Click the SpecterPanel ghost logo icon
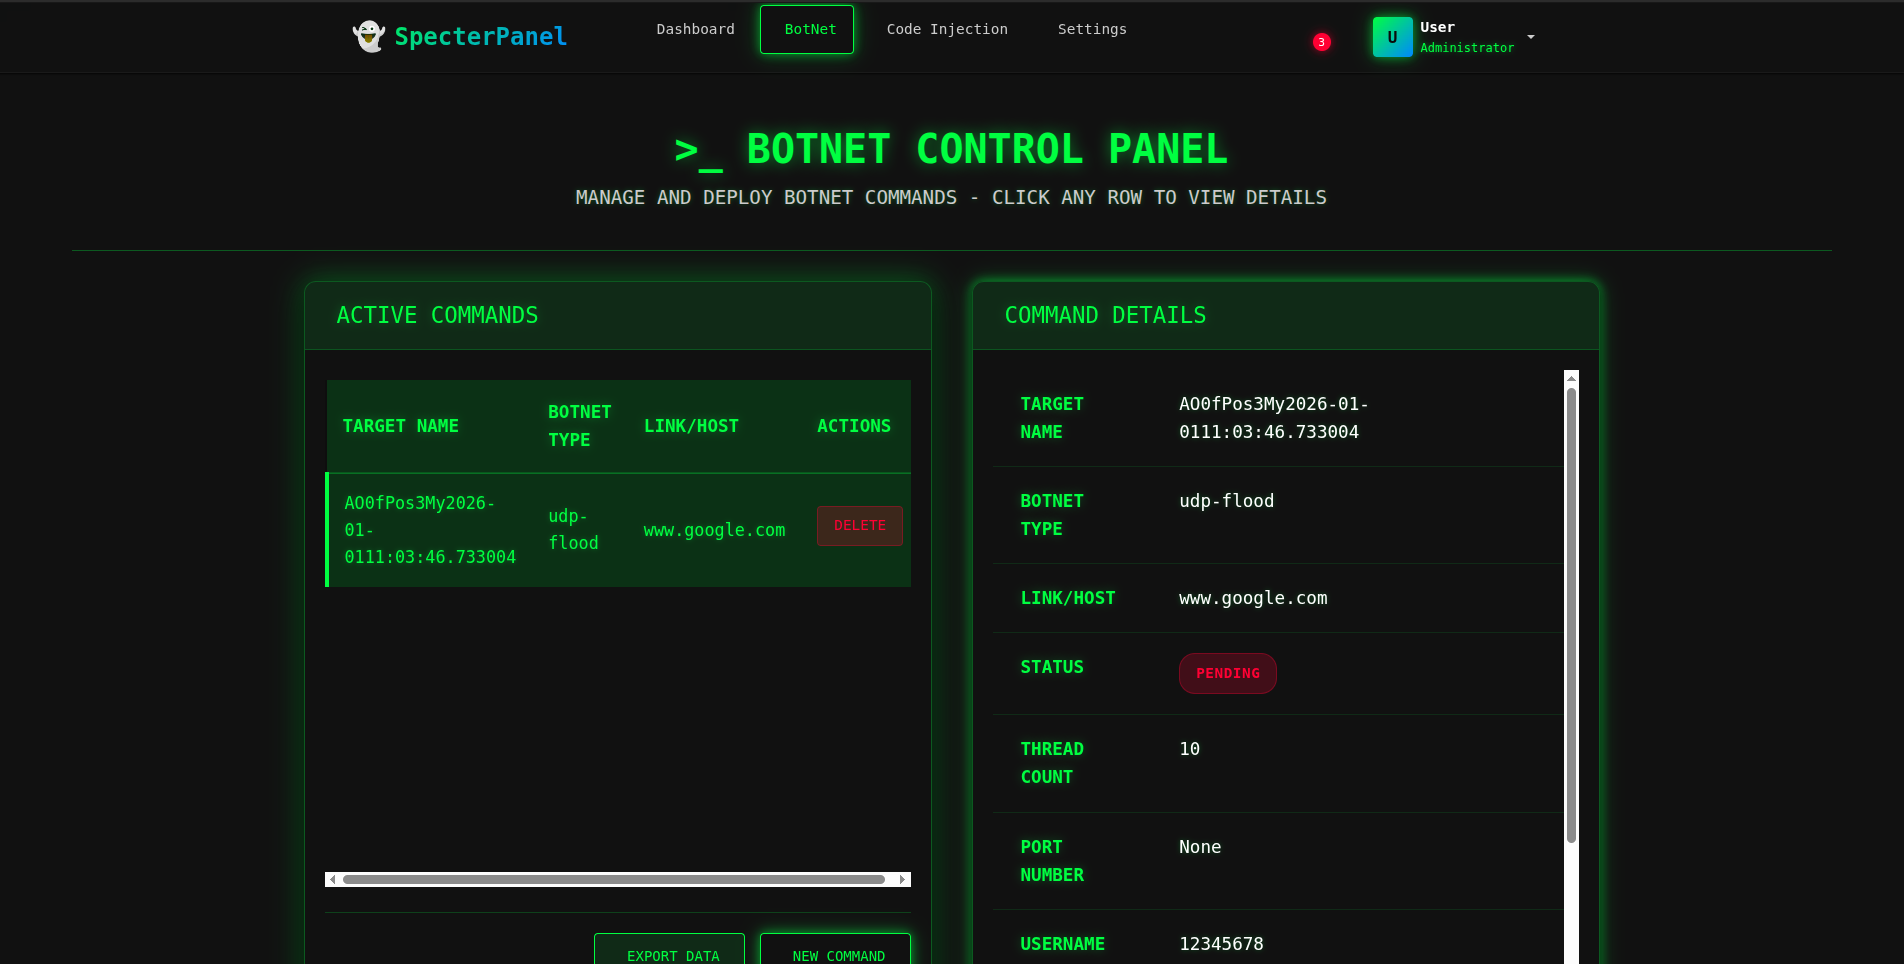Image resolution: width=1904 pixels, height=964 pixels. (369, 37)
